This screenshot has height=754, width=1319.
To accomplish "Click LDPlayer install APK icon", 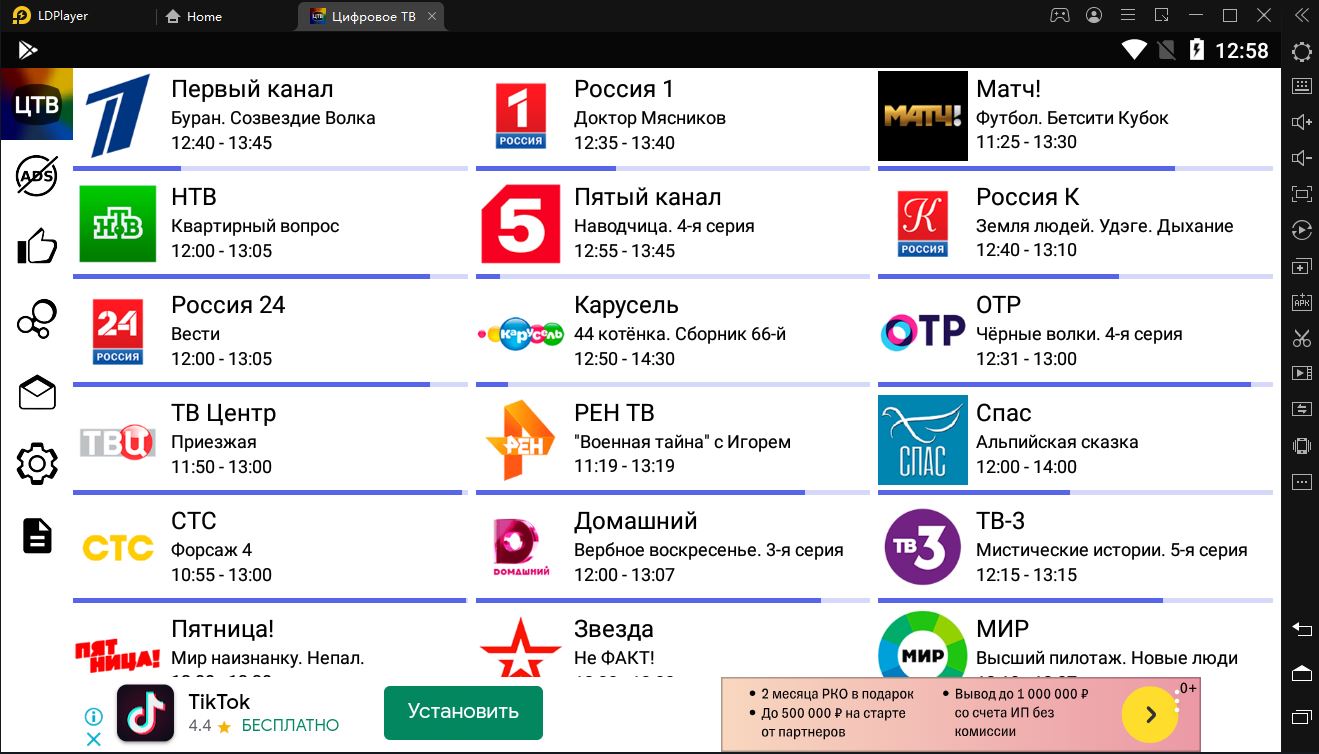I will [x=1301, y=302].
